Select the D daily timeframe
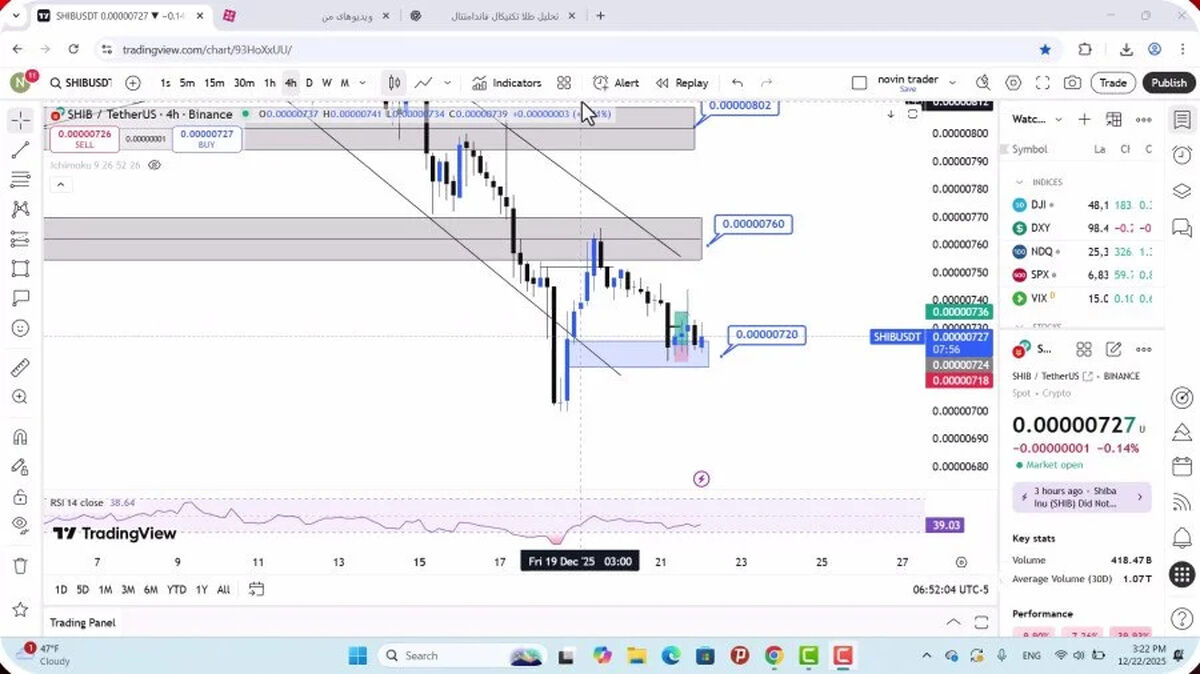The image size is (1200, 674). pos(309,83)
